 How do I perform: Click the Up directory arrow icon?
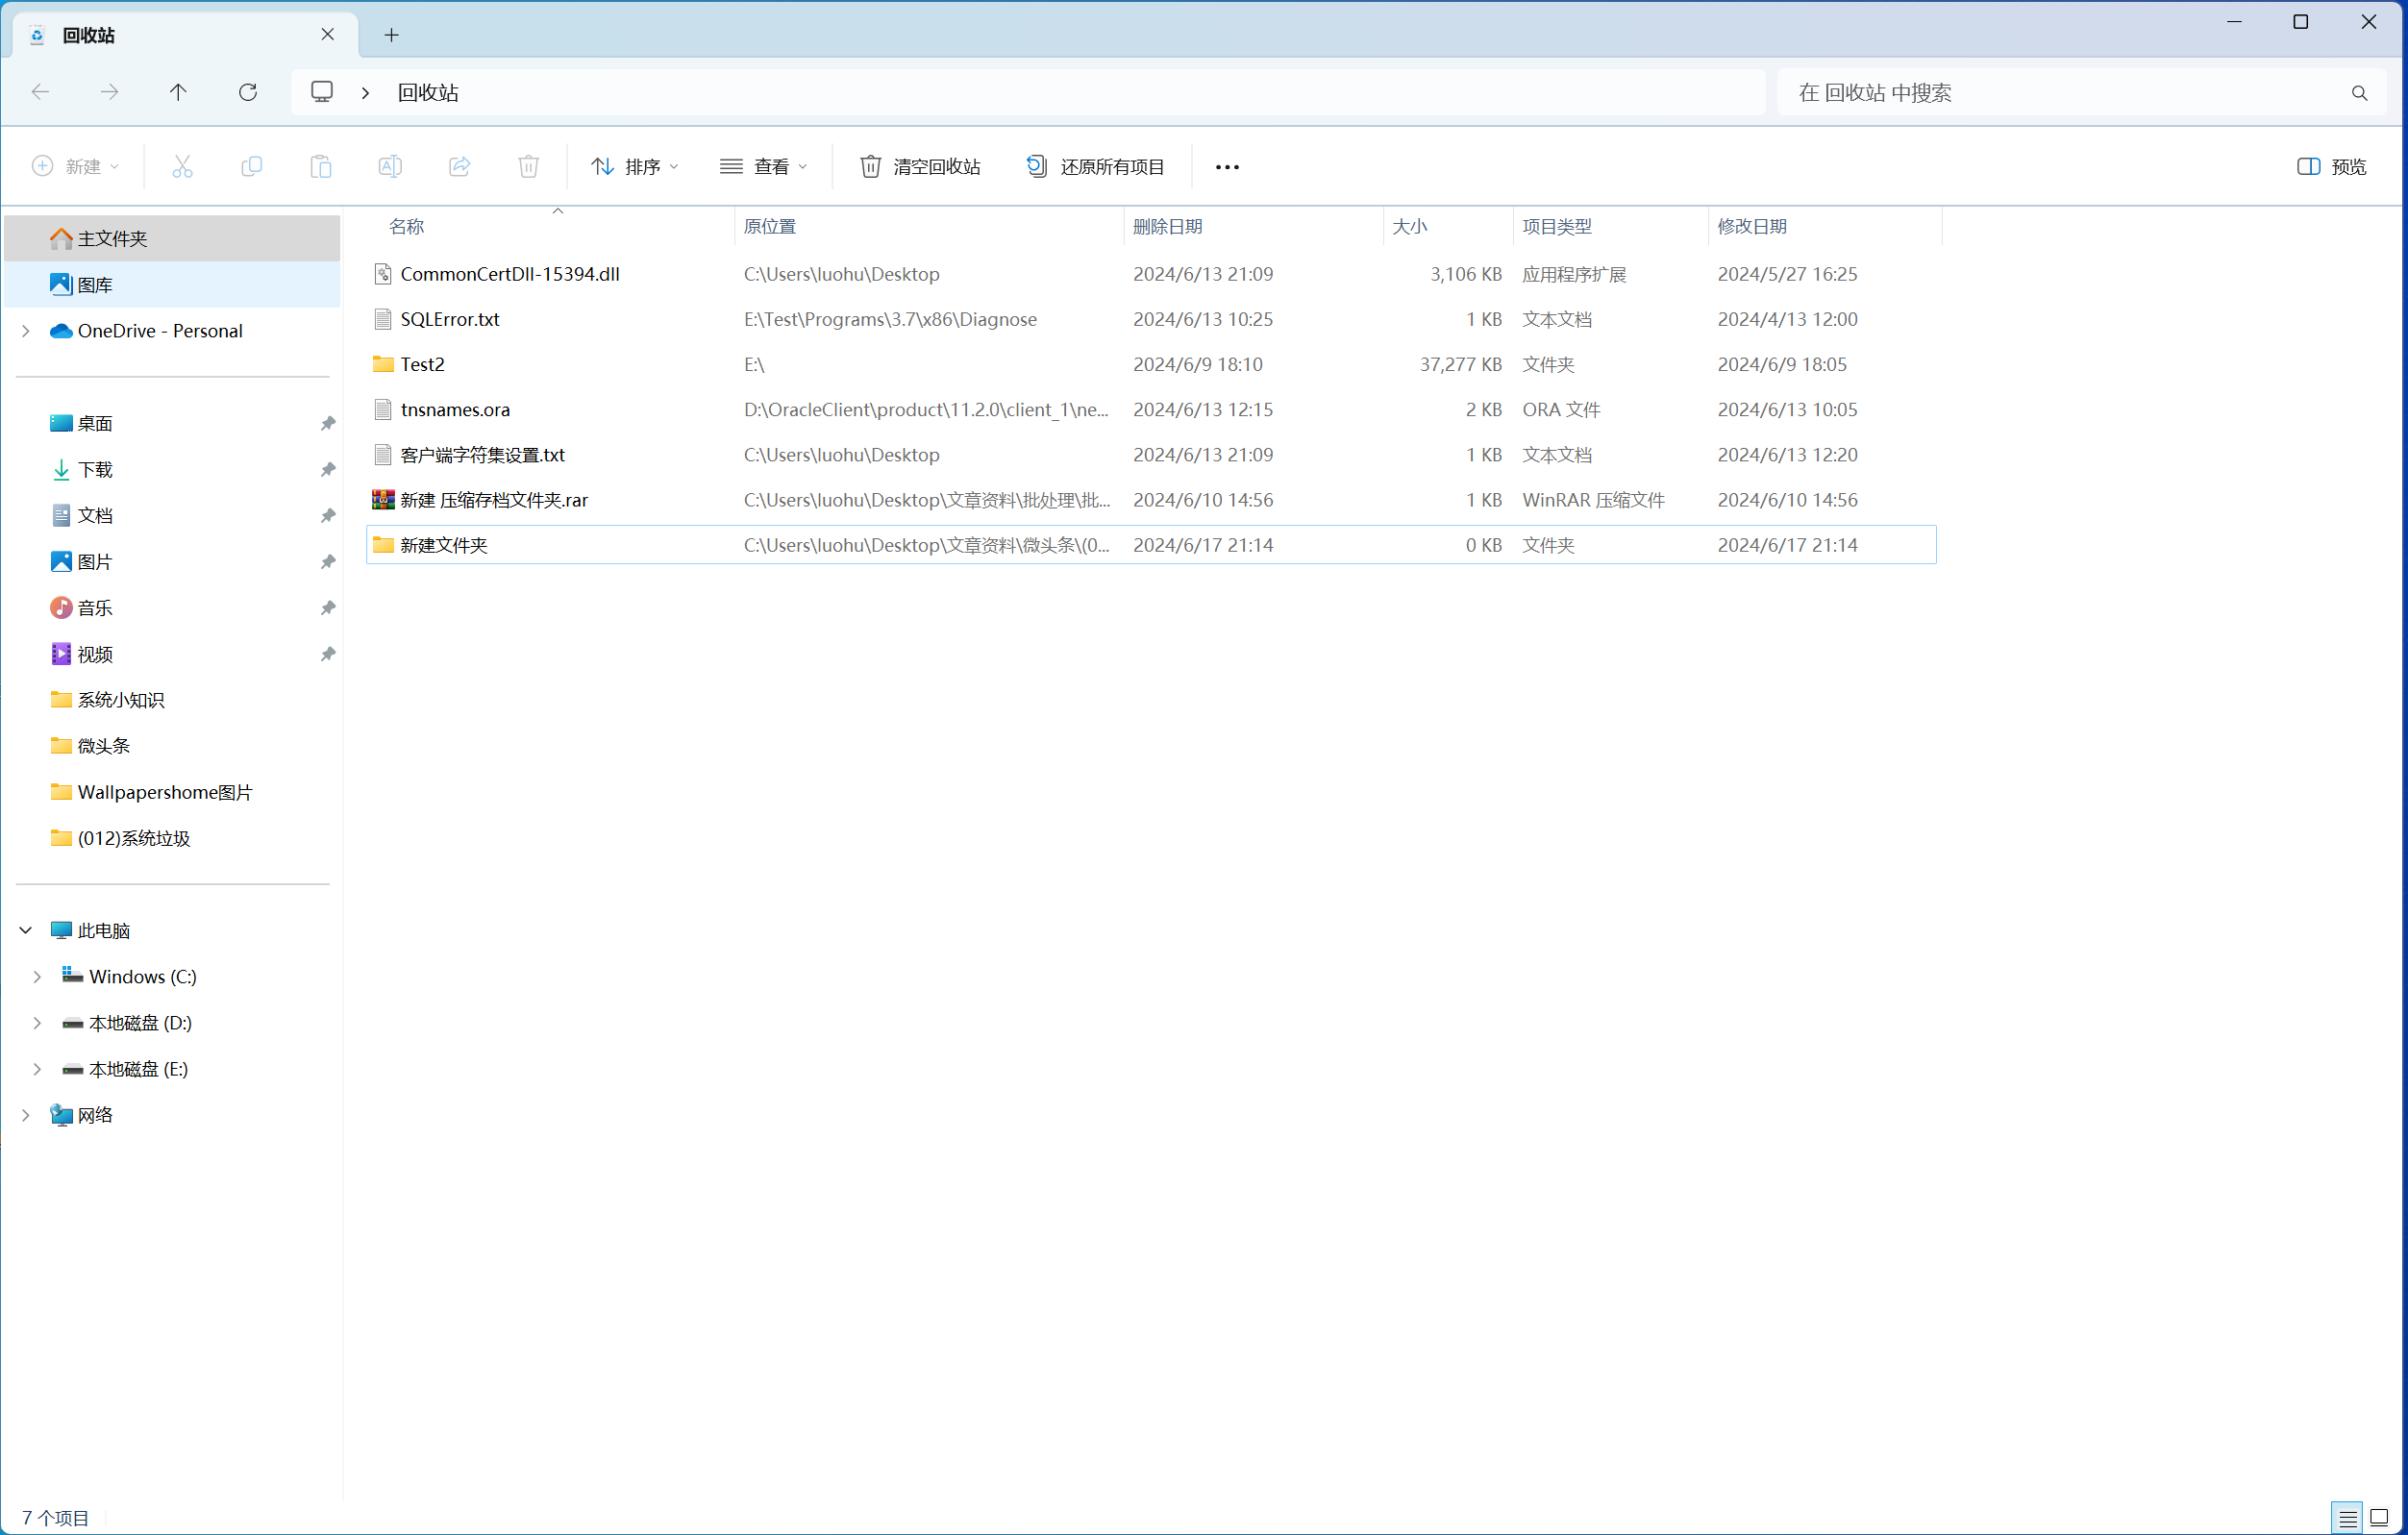[178, 92]
